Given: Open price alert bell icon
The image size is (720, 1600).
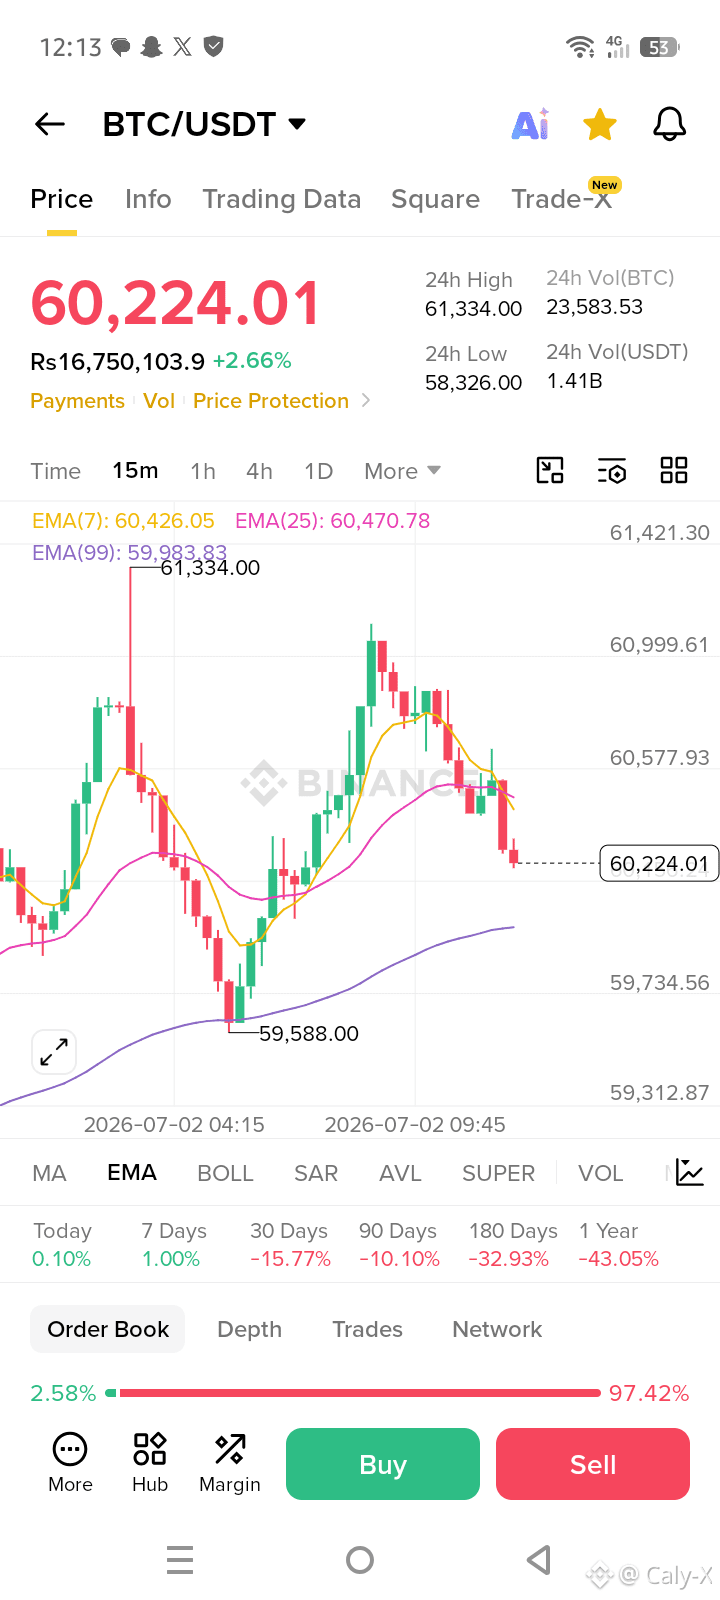Looking at the screenshot, I should point(670,124).
